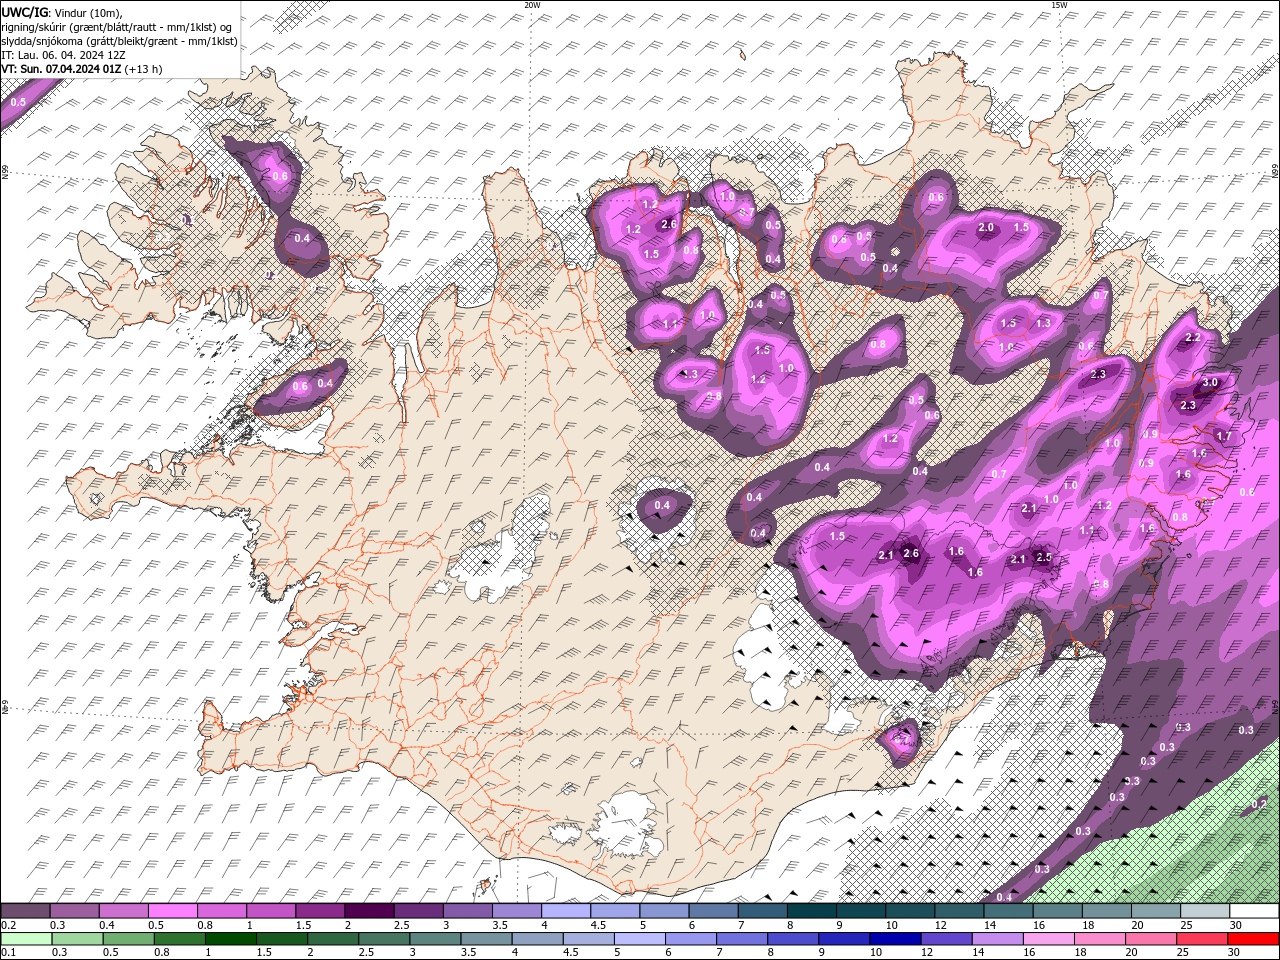Click blue rain swatch between 8 and 9
The height and width of the screenshot is (960, 1280).
tap(792, 939)
